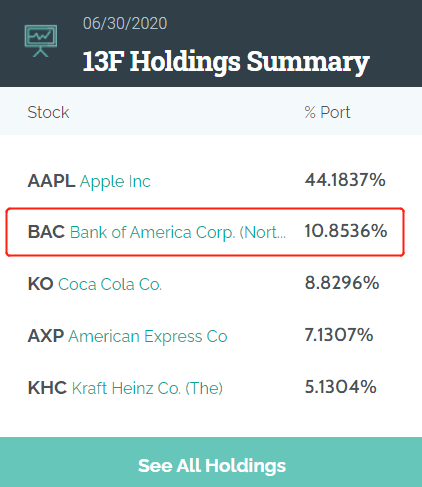Click the 10.8536% value for BAC

pyautogui.click(x=346, y=231)
